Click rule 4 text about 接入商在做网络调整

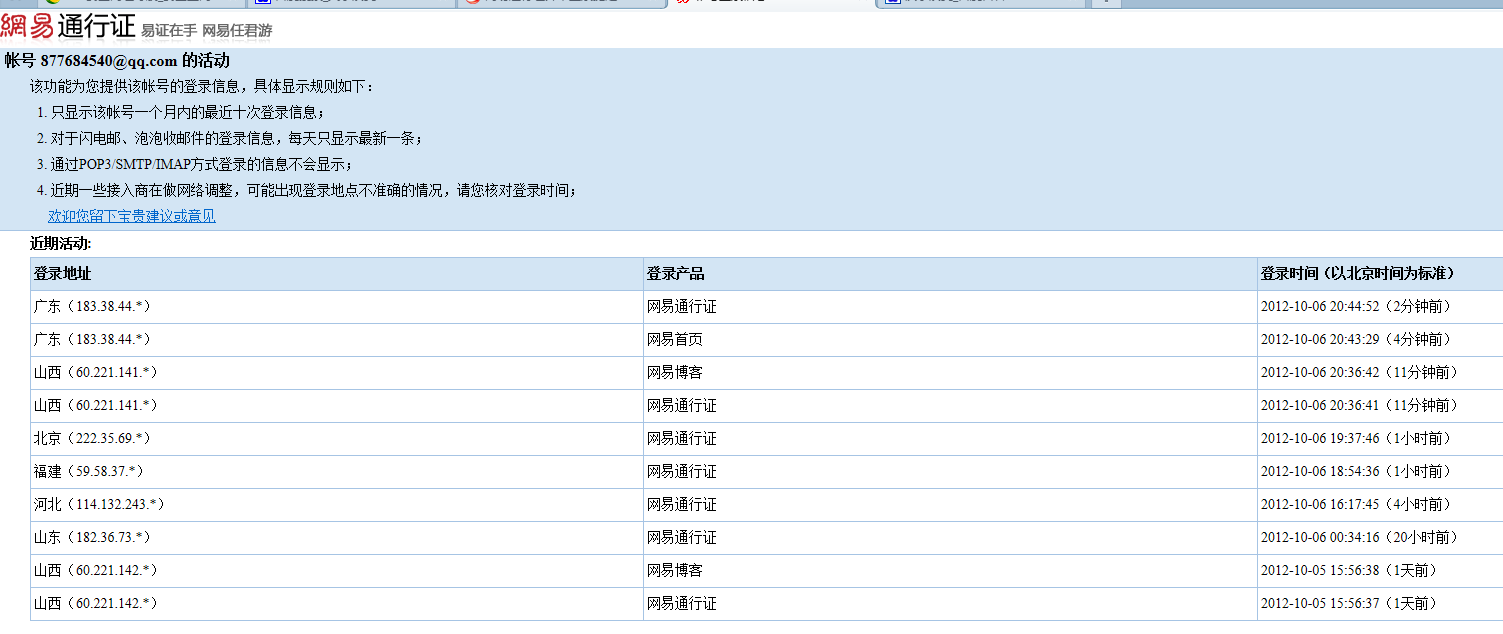[314, 190]
